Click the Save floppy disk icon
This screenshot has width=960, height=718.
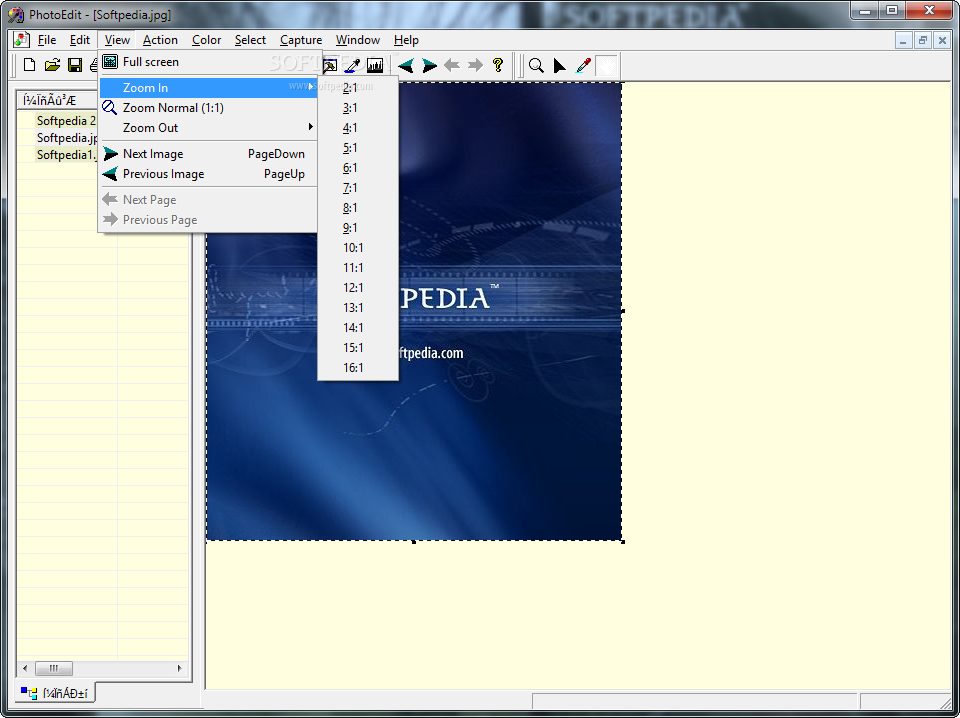coord(75,65)
